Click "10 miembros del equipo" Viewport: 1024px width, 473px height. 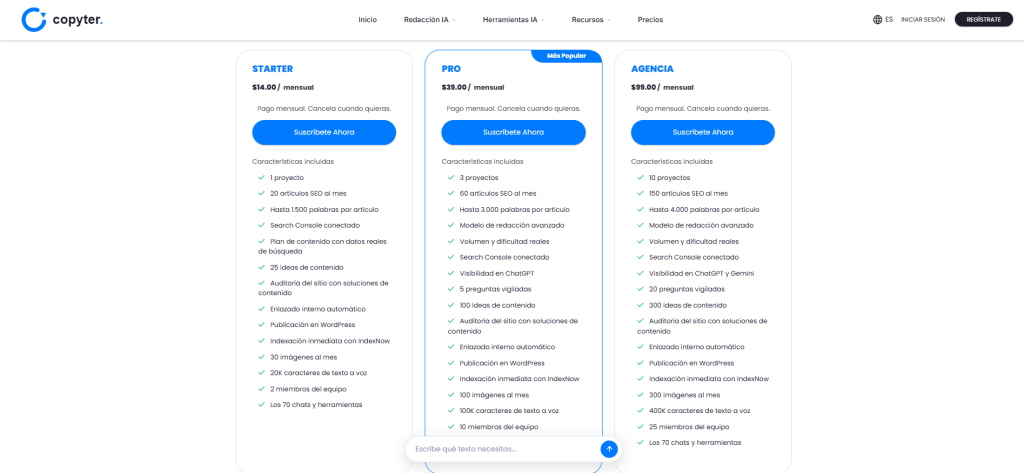click(499, 427)
